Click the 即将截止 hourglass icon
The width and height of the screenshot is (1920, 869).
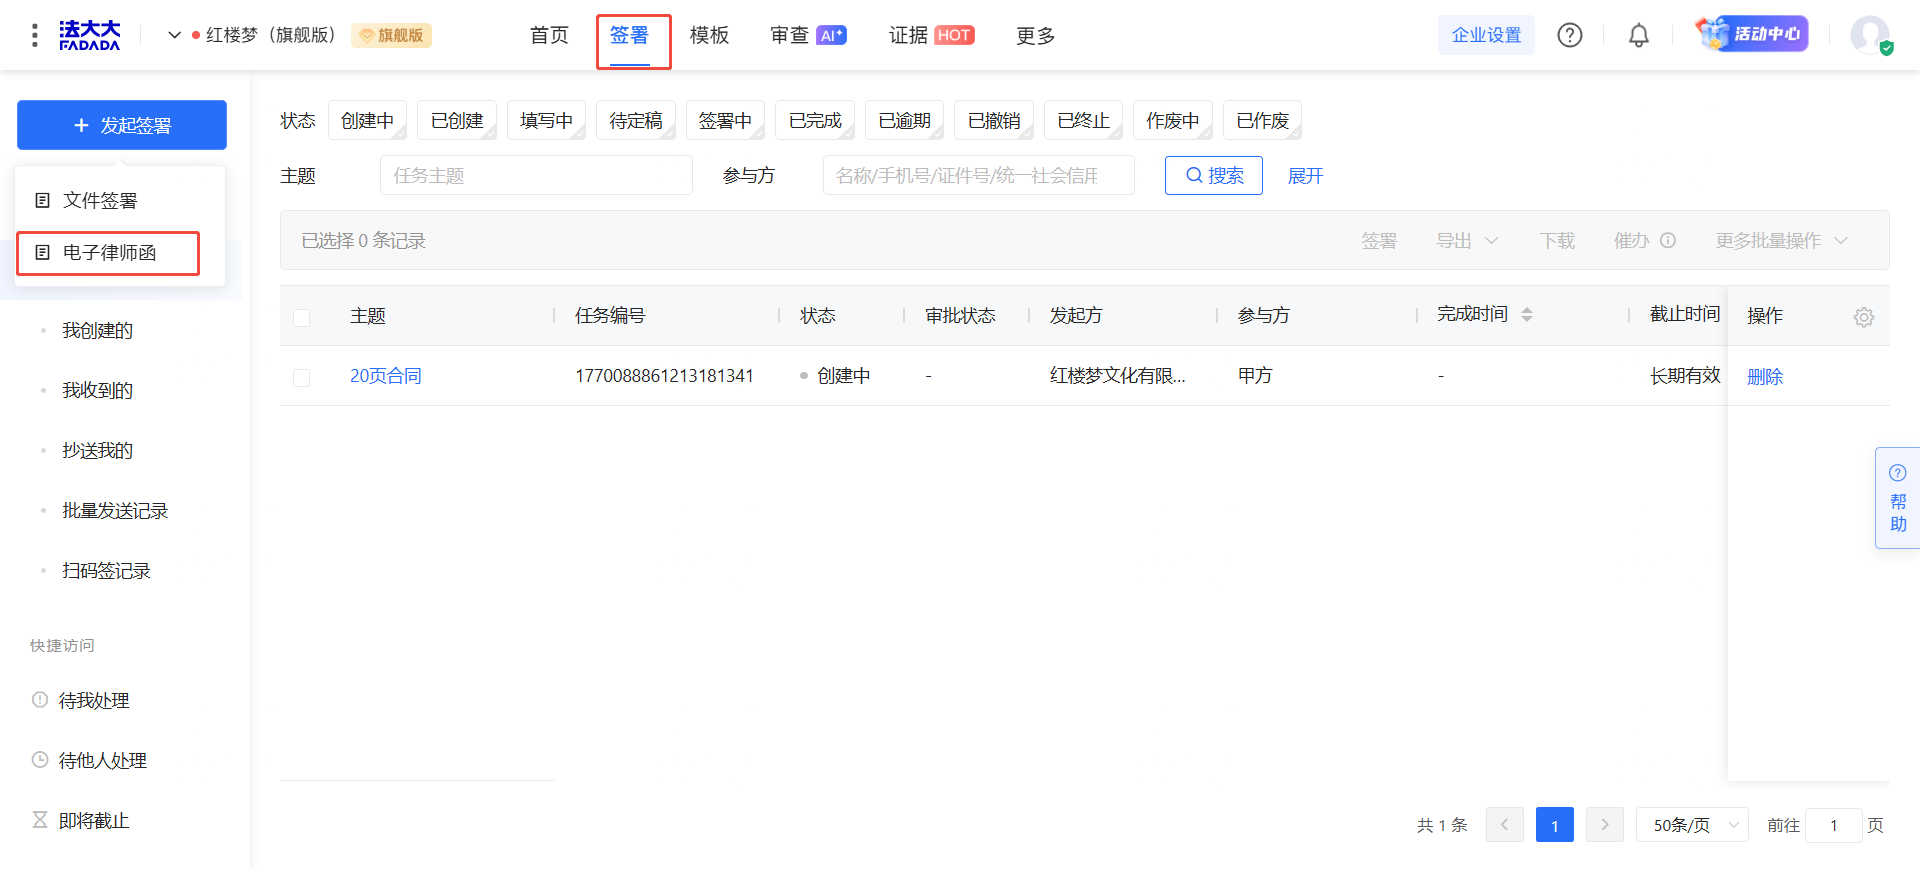(x=40, y=820)
